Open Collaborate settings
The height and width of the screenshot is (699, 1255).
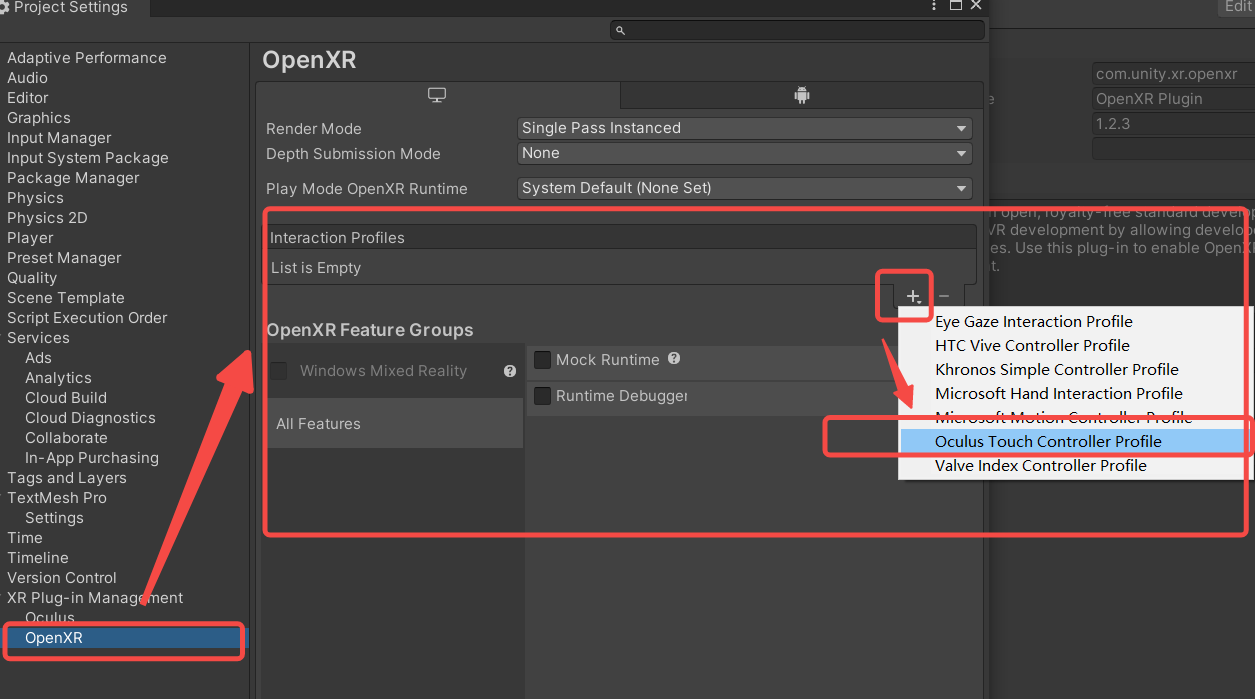point(66,438)
